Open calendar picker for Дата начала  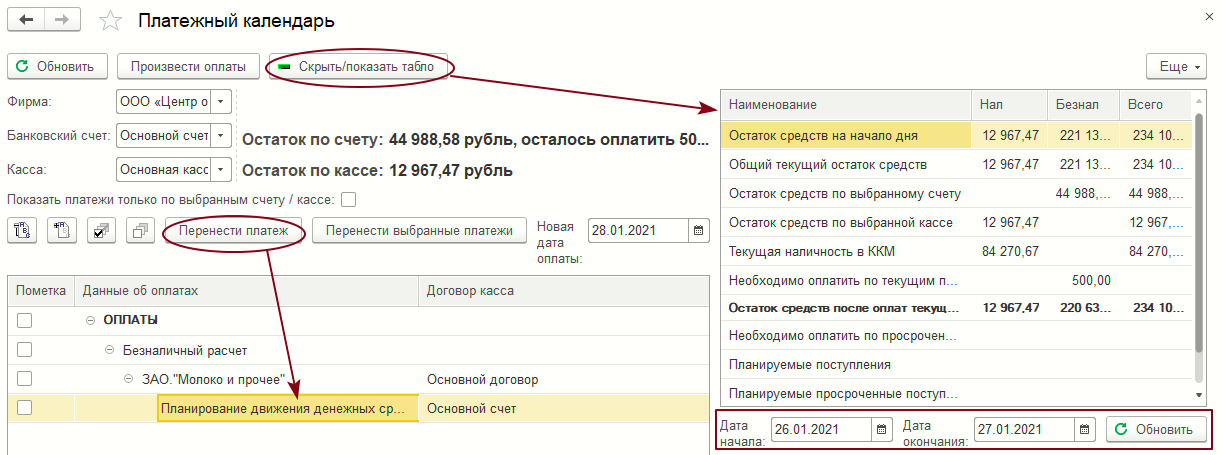coord(881,429)
